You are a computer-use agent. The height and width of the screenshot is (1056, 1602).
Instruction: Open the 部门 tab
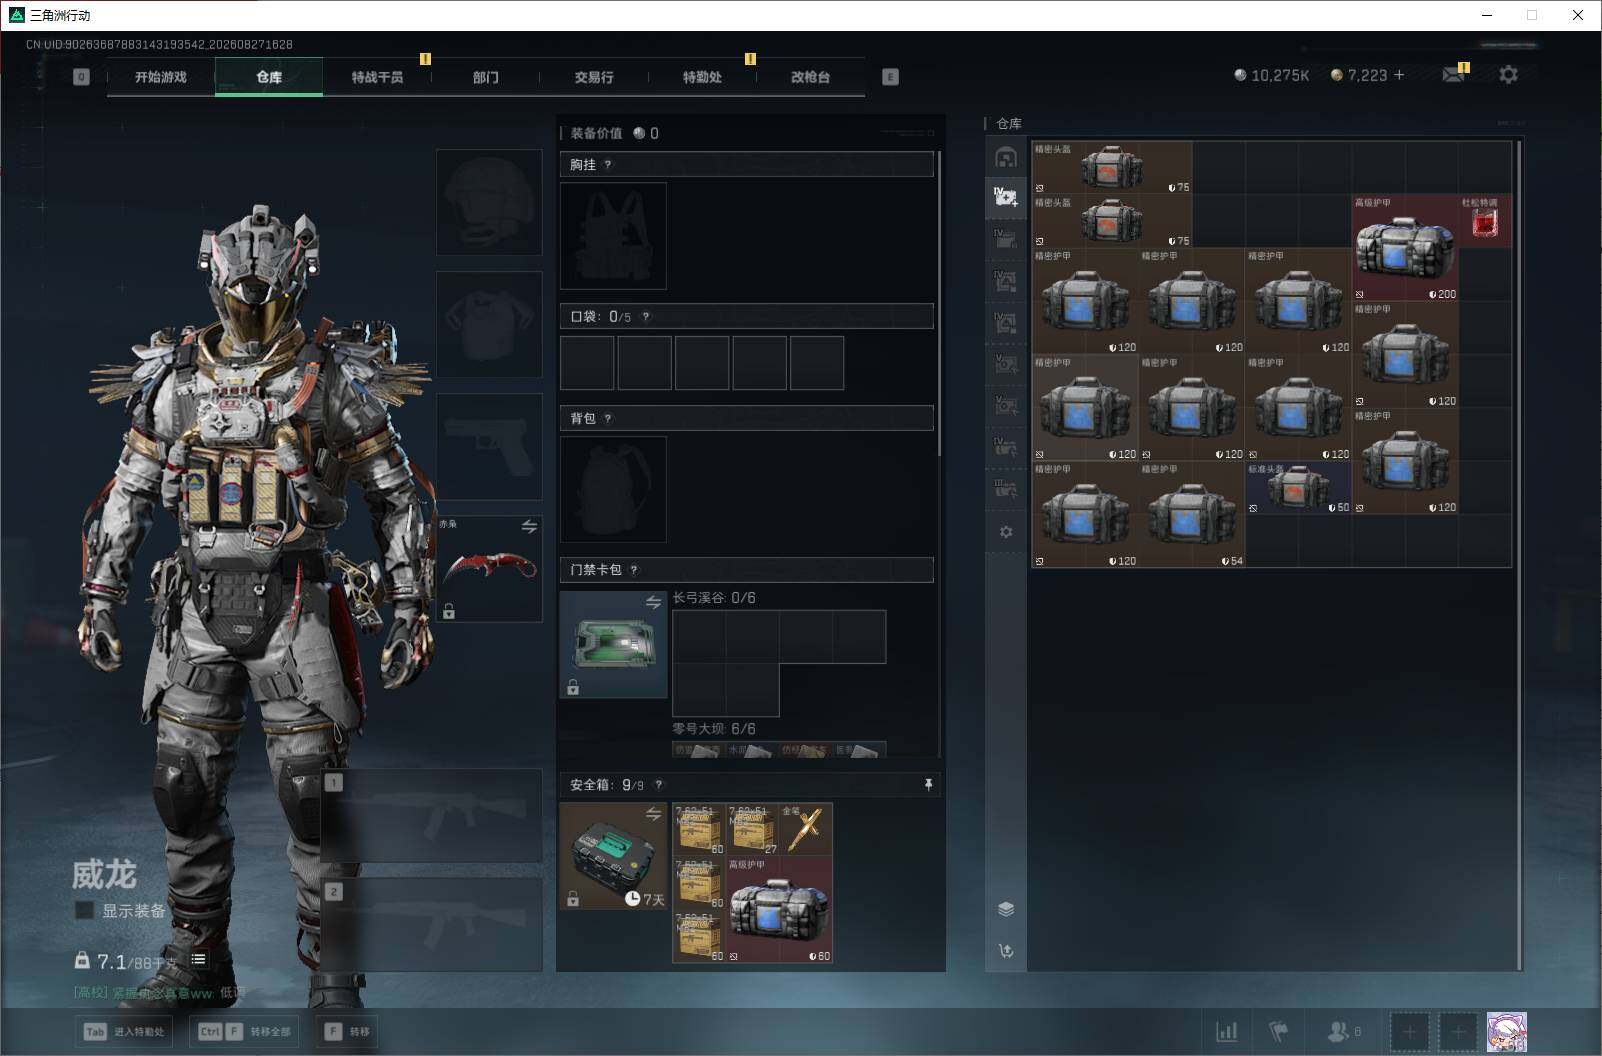pyautogui.click(x=485, y=77)
